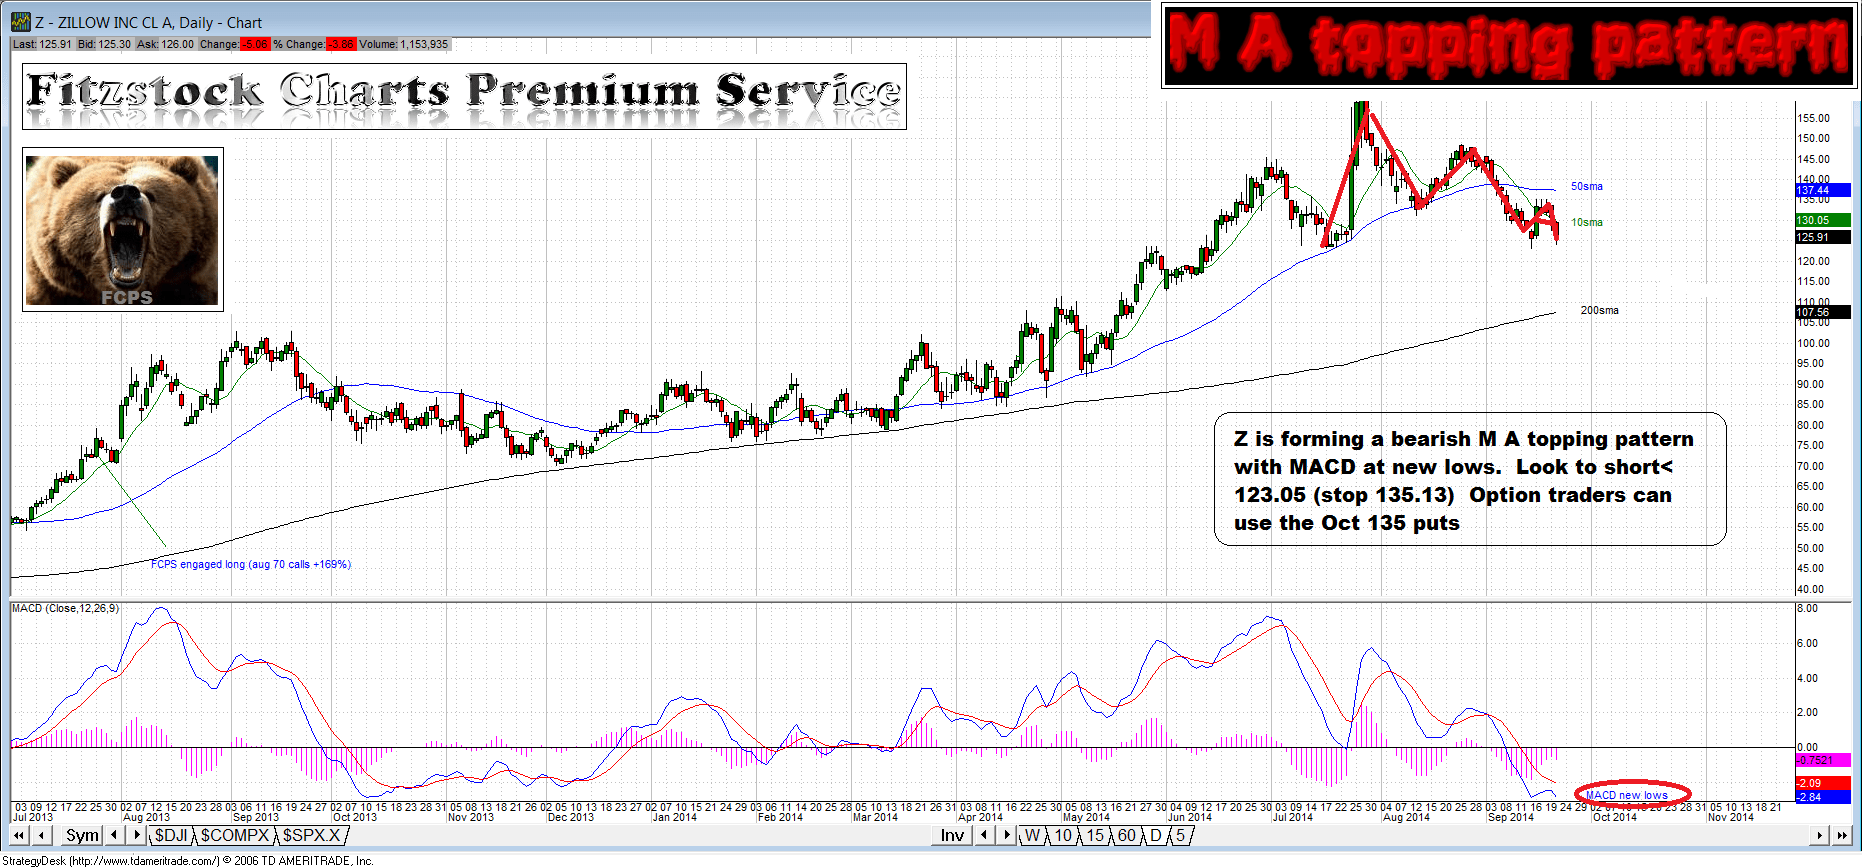Click the blue 137.44 50sma price tag
Screen dimensions: 1862x867
(x=1822, y=190)
